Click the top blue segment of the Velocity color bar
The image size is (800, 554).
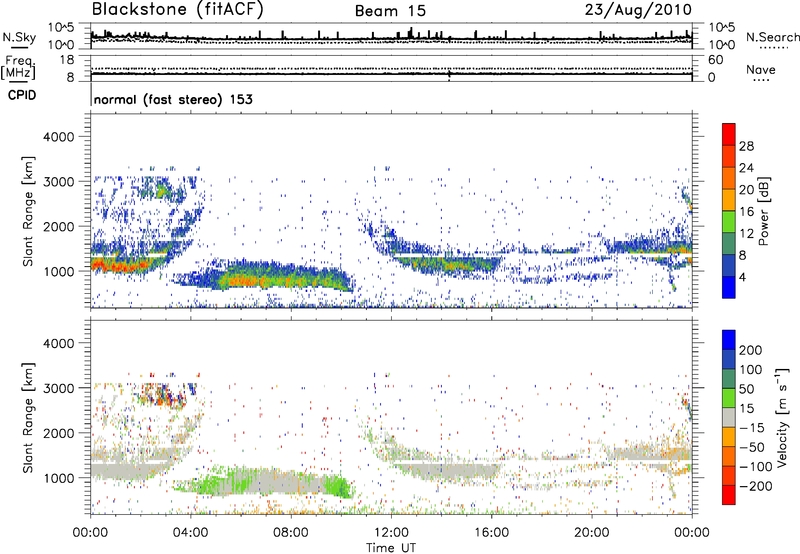[x=729, y=340]
